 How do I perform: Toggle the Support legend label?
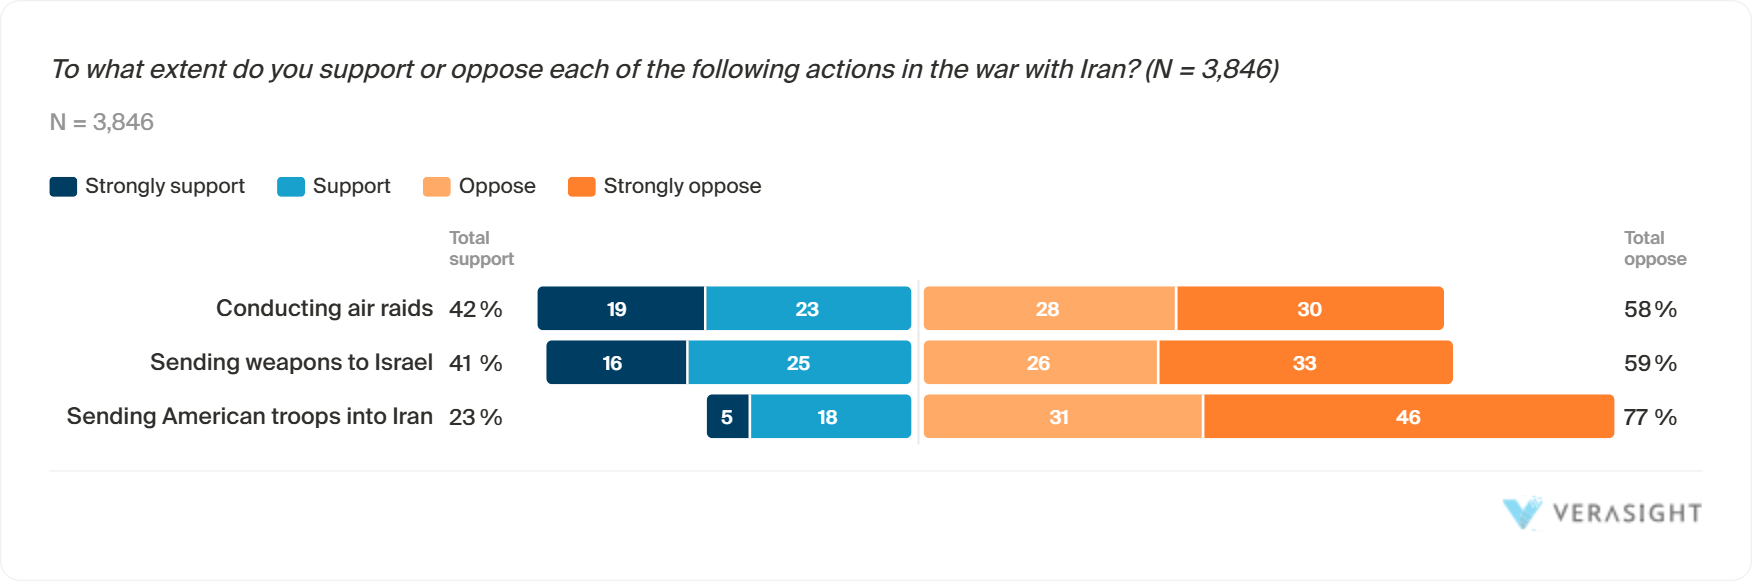(x=351, y=187)
